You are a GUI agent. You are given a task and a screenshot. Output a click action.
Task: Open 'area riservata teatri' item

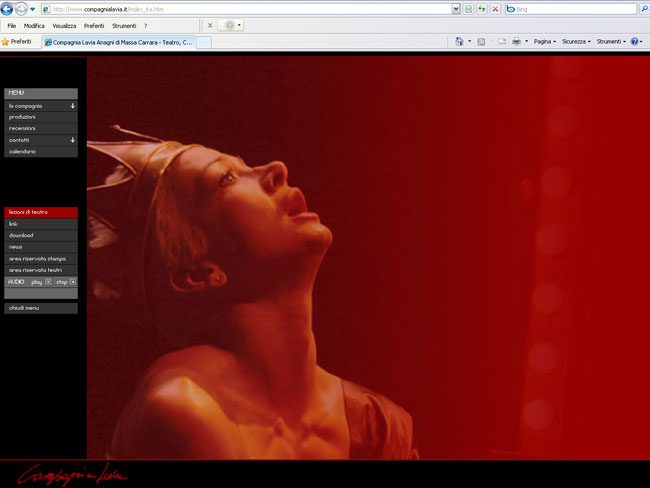[x=41, y=270]
